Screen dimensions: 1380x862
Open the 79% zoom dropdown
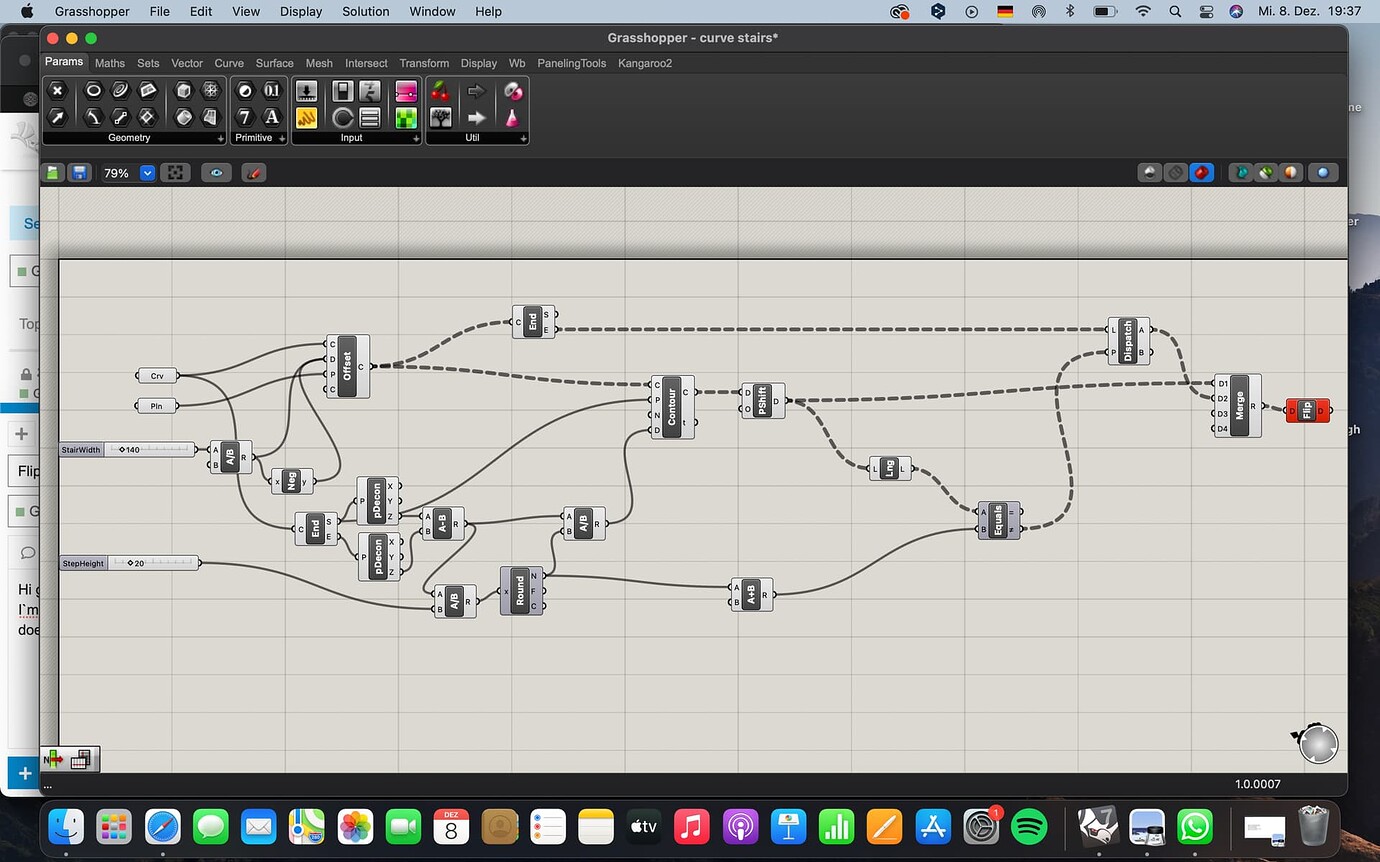pyautogui.click(x=146, y=172)
